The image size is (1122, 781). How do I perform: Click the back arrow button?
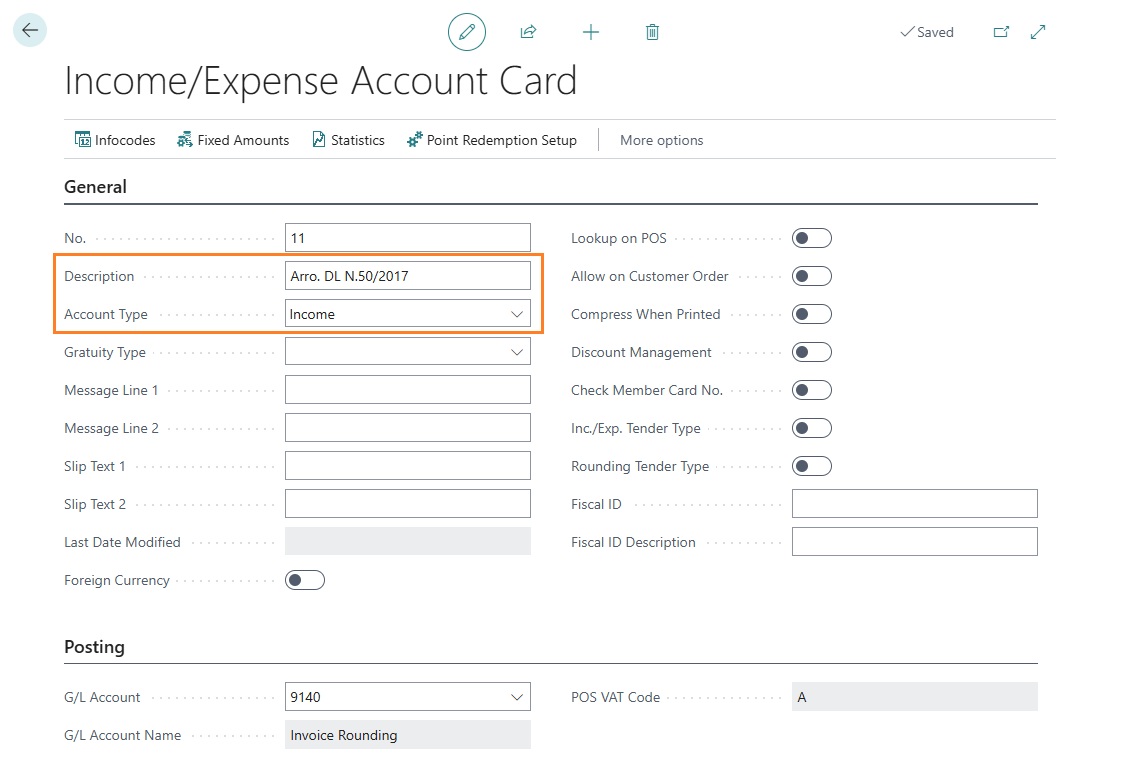click(30, 31)
